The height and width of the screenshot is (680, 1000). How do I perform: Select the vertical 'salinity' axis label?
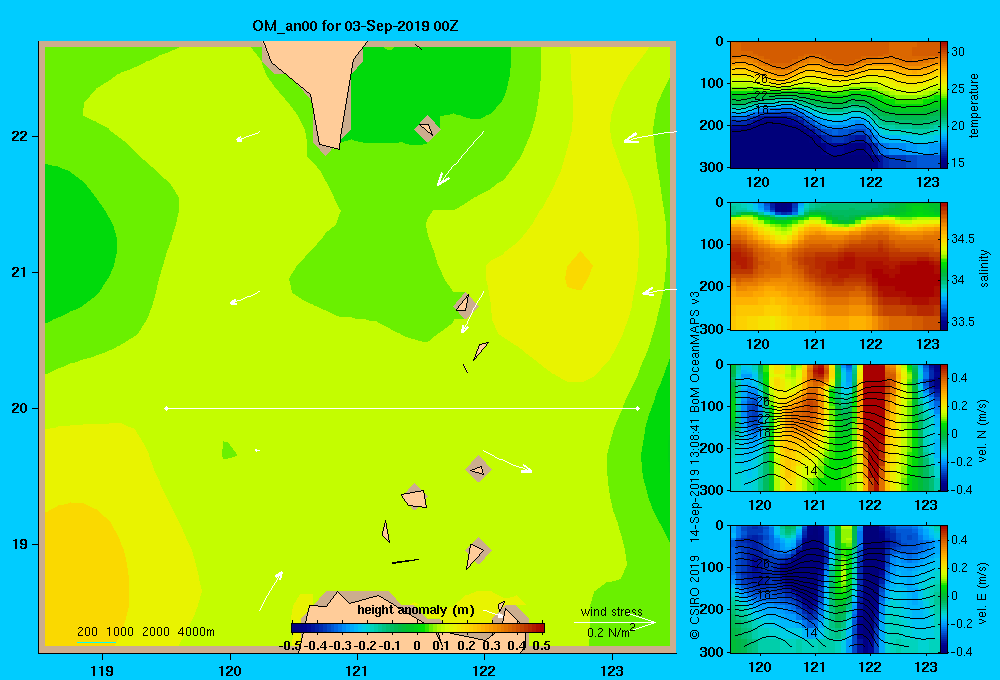click(984, 268)
